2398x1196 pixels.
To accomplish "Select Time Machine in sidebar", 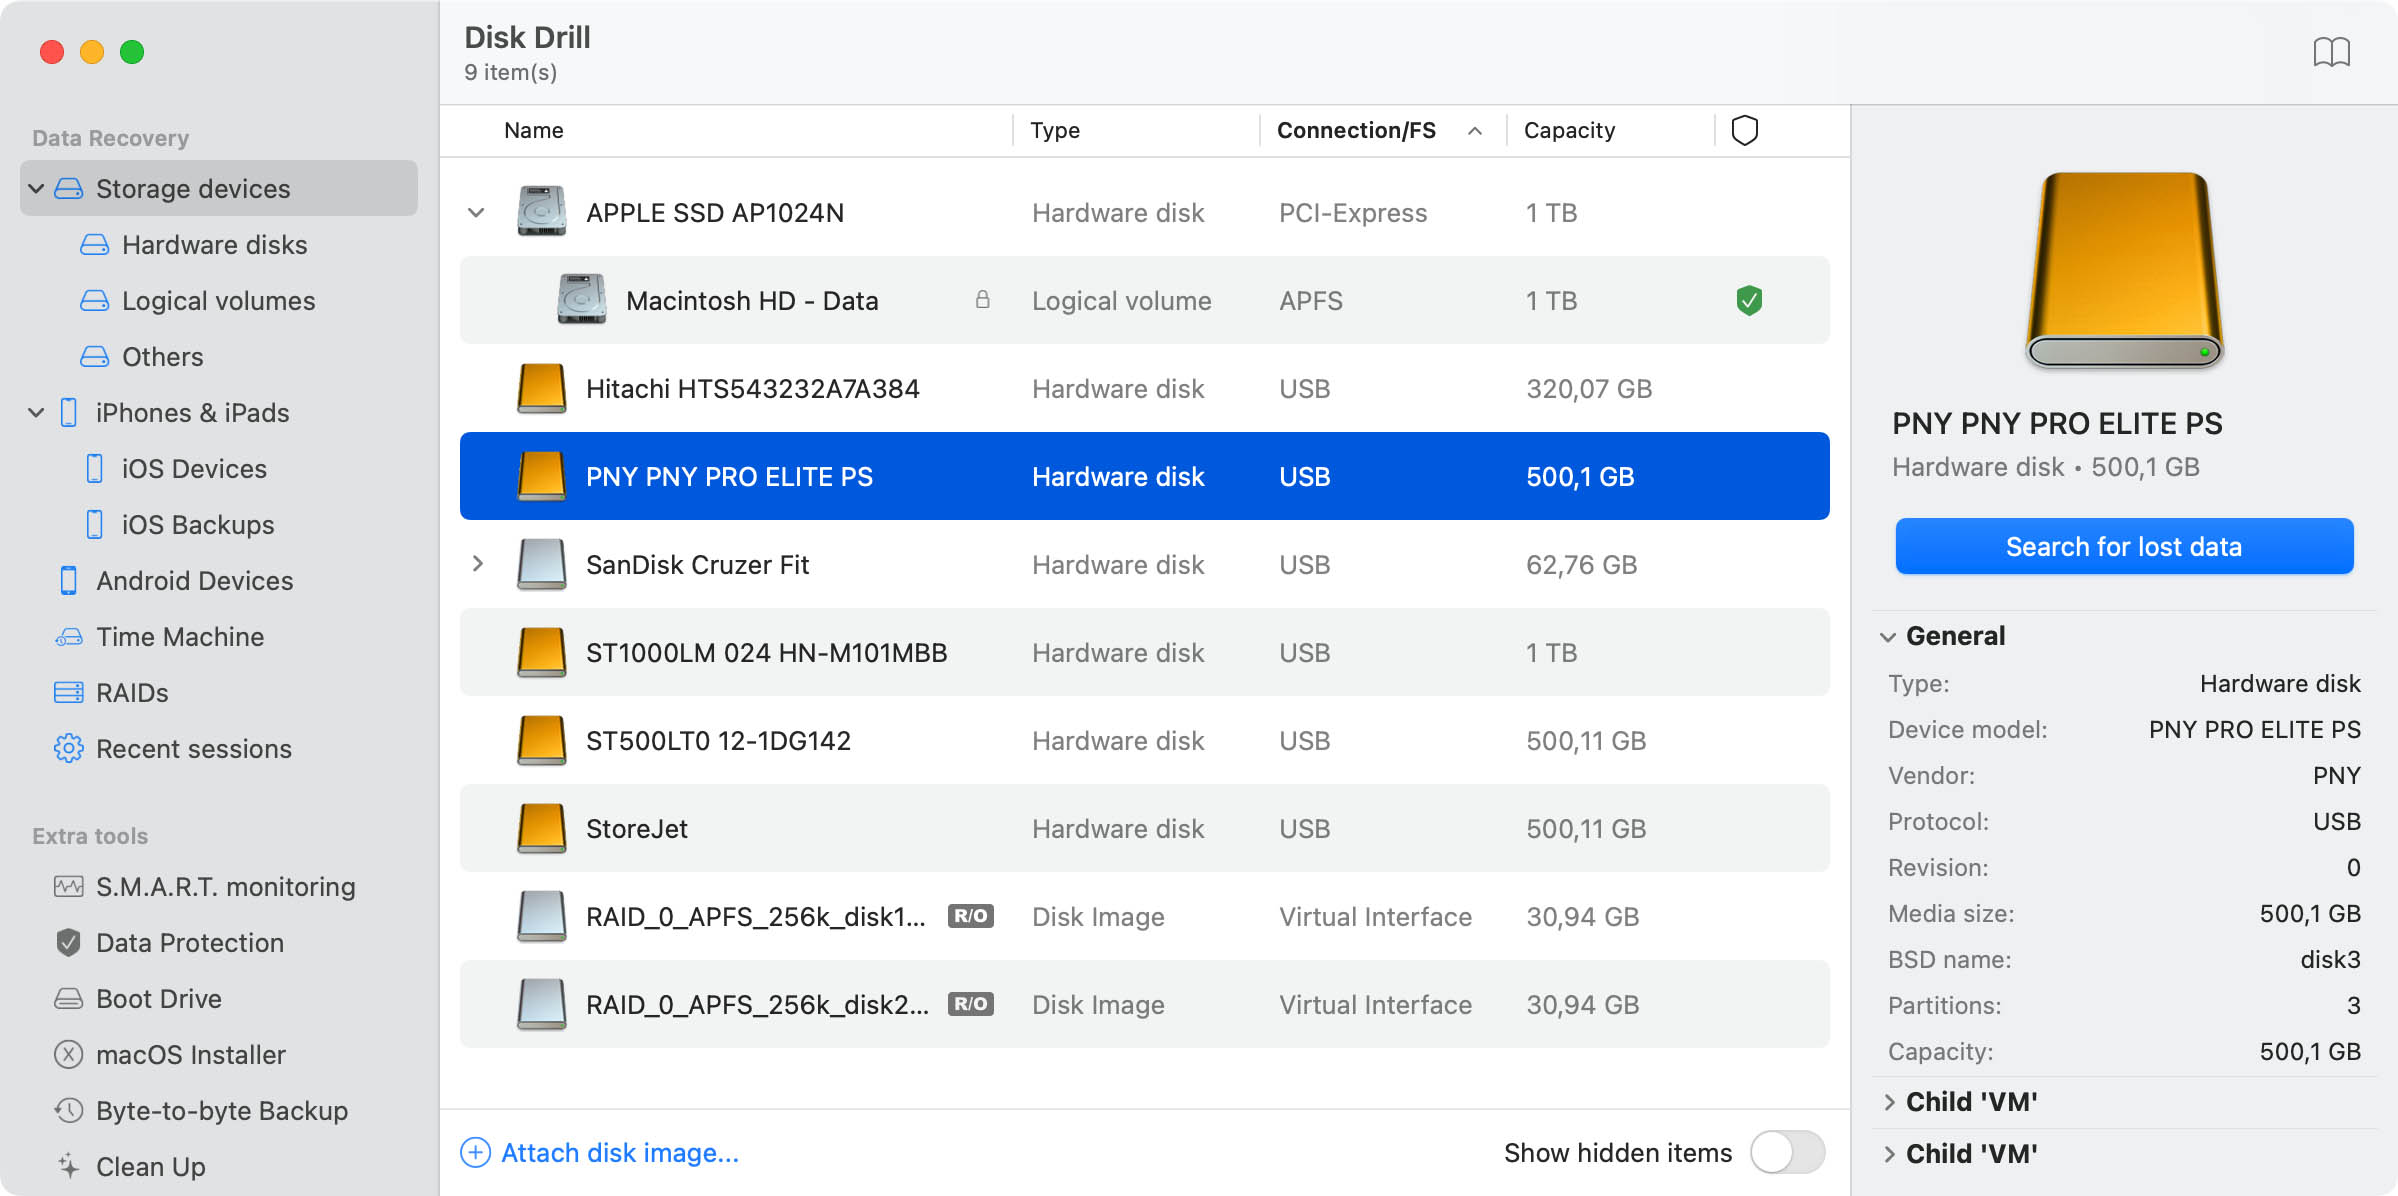I will click(x=179, y=636).
